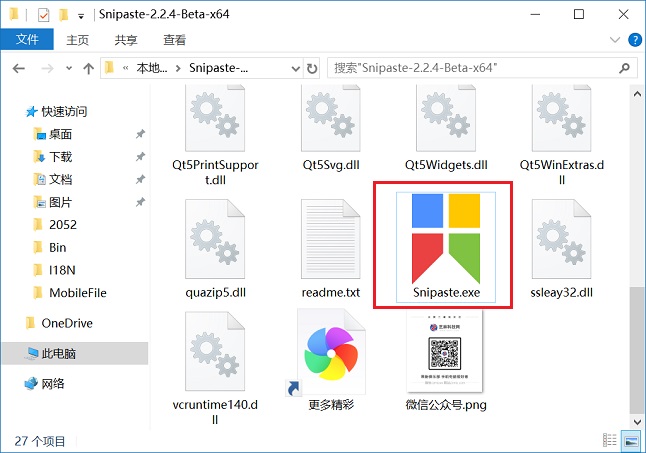Click the scrollbar down arrow
The width and height of the screenshot is (646, 453).
point(637,422)
